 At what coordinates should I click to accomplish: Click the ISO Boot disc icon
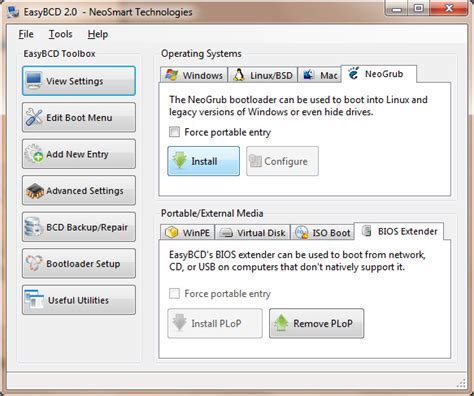point(302,232)
